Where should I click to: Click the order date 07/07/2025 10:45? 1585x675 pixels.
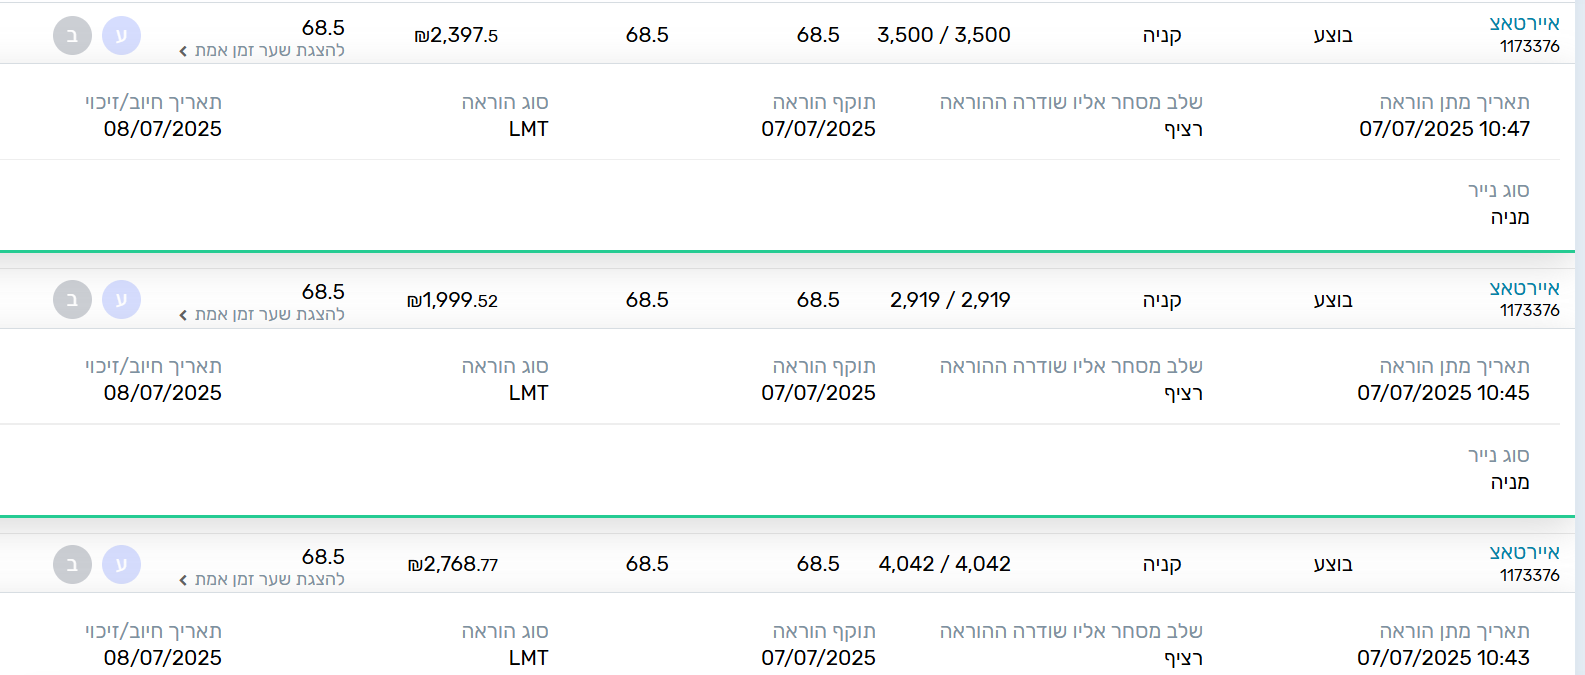coord(1443,393)
